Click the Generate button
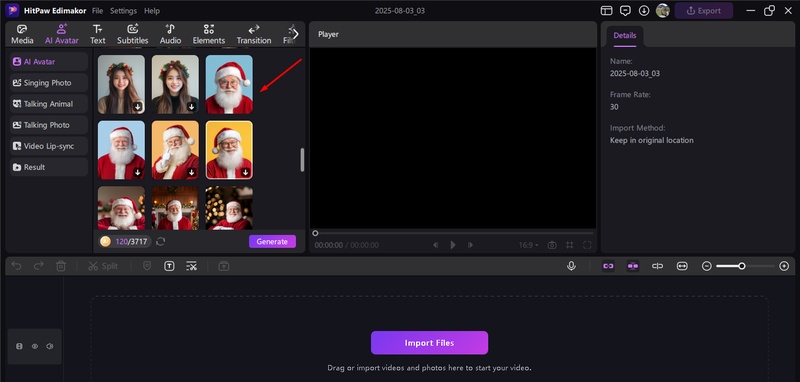 point(272,242)
